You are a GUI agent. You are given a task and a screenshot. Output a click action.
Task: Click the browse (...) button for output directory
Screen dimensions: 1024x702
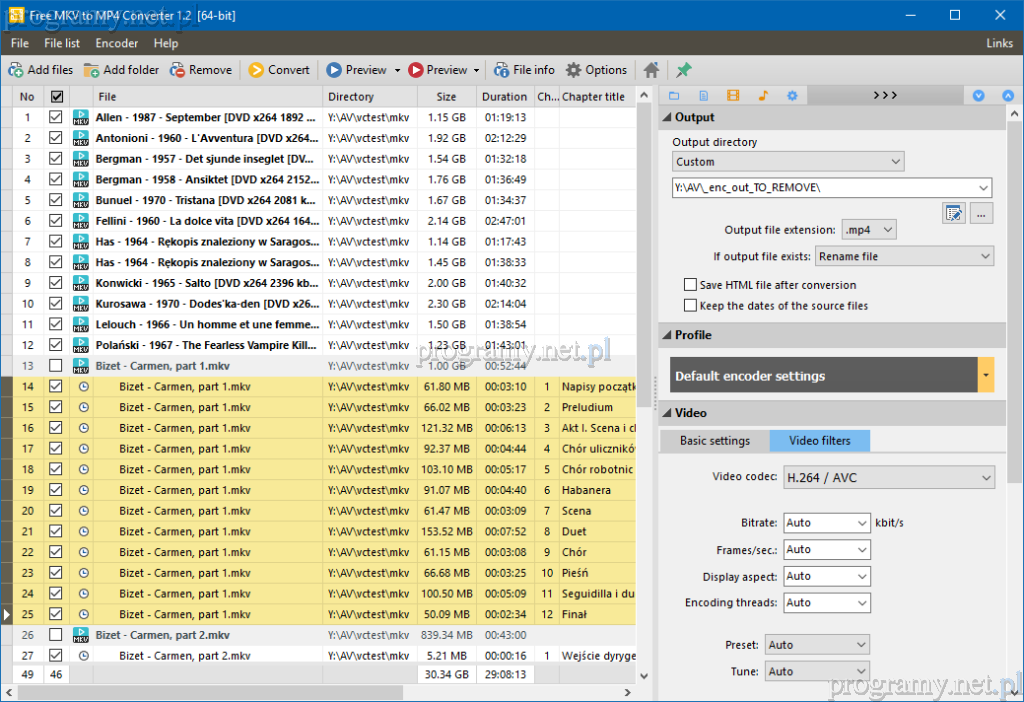(981, 212)
